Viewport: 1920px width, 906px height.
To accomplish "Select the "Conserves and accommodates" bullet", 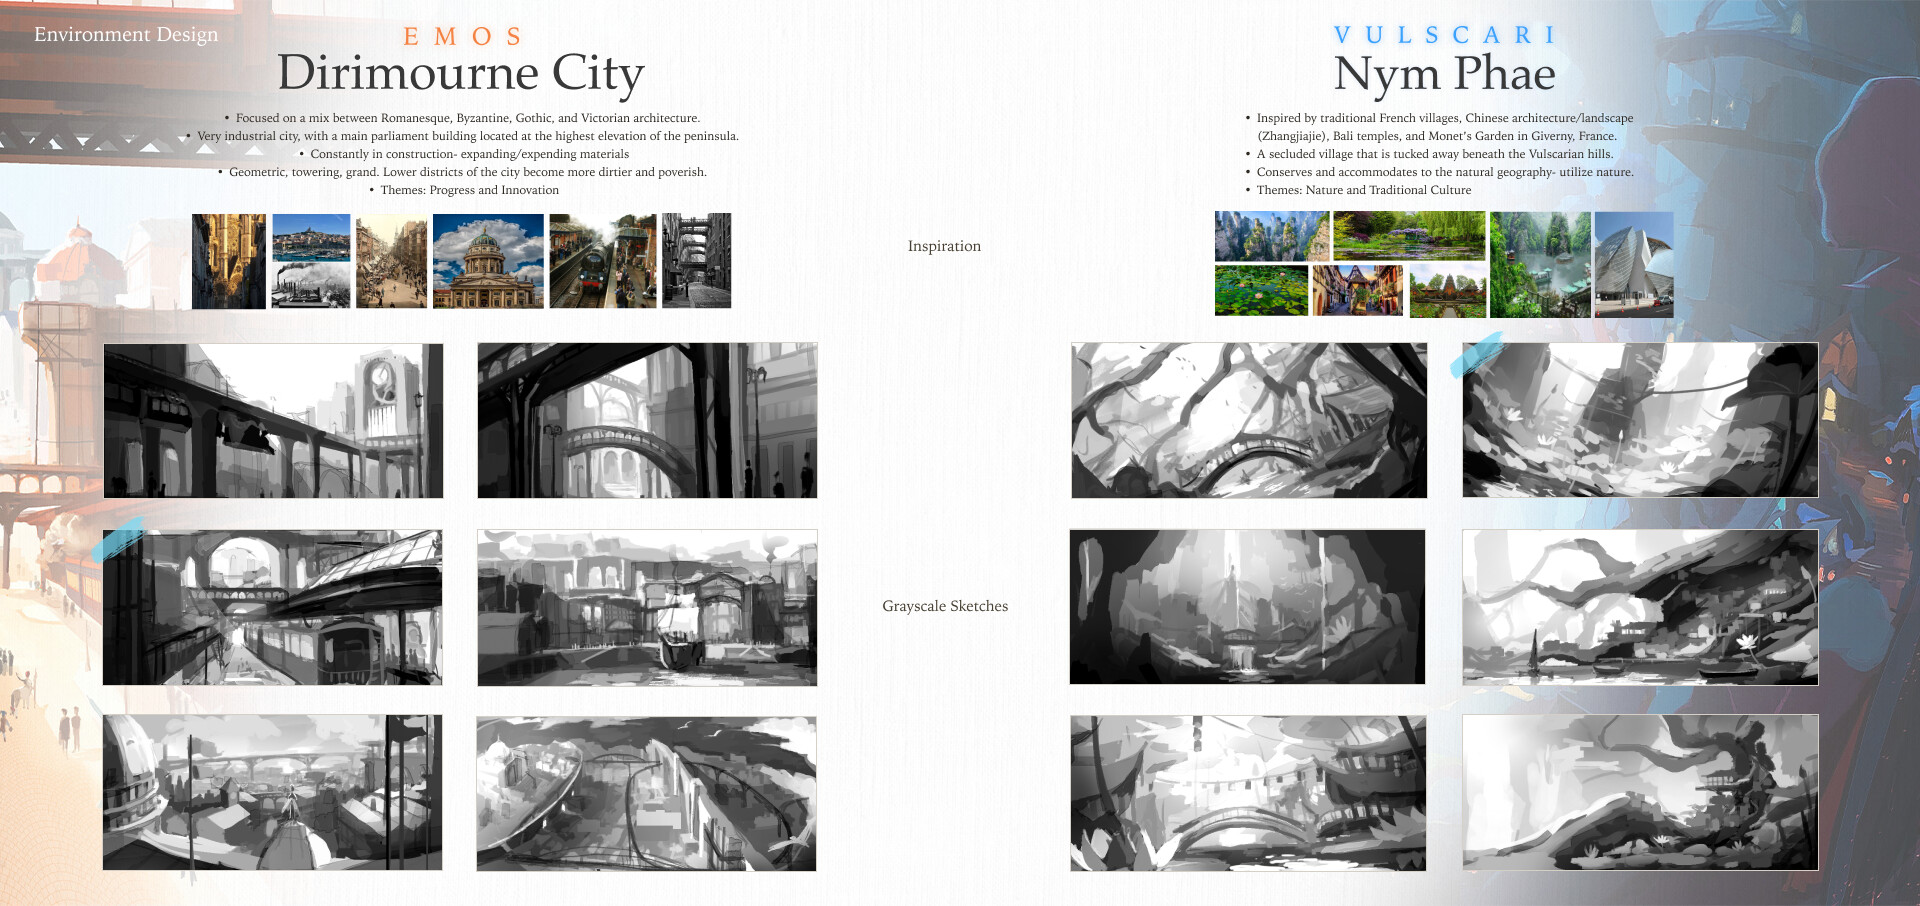I will 1439,172.
